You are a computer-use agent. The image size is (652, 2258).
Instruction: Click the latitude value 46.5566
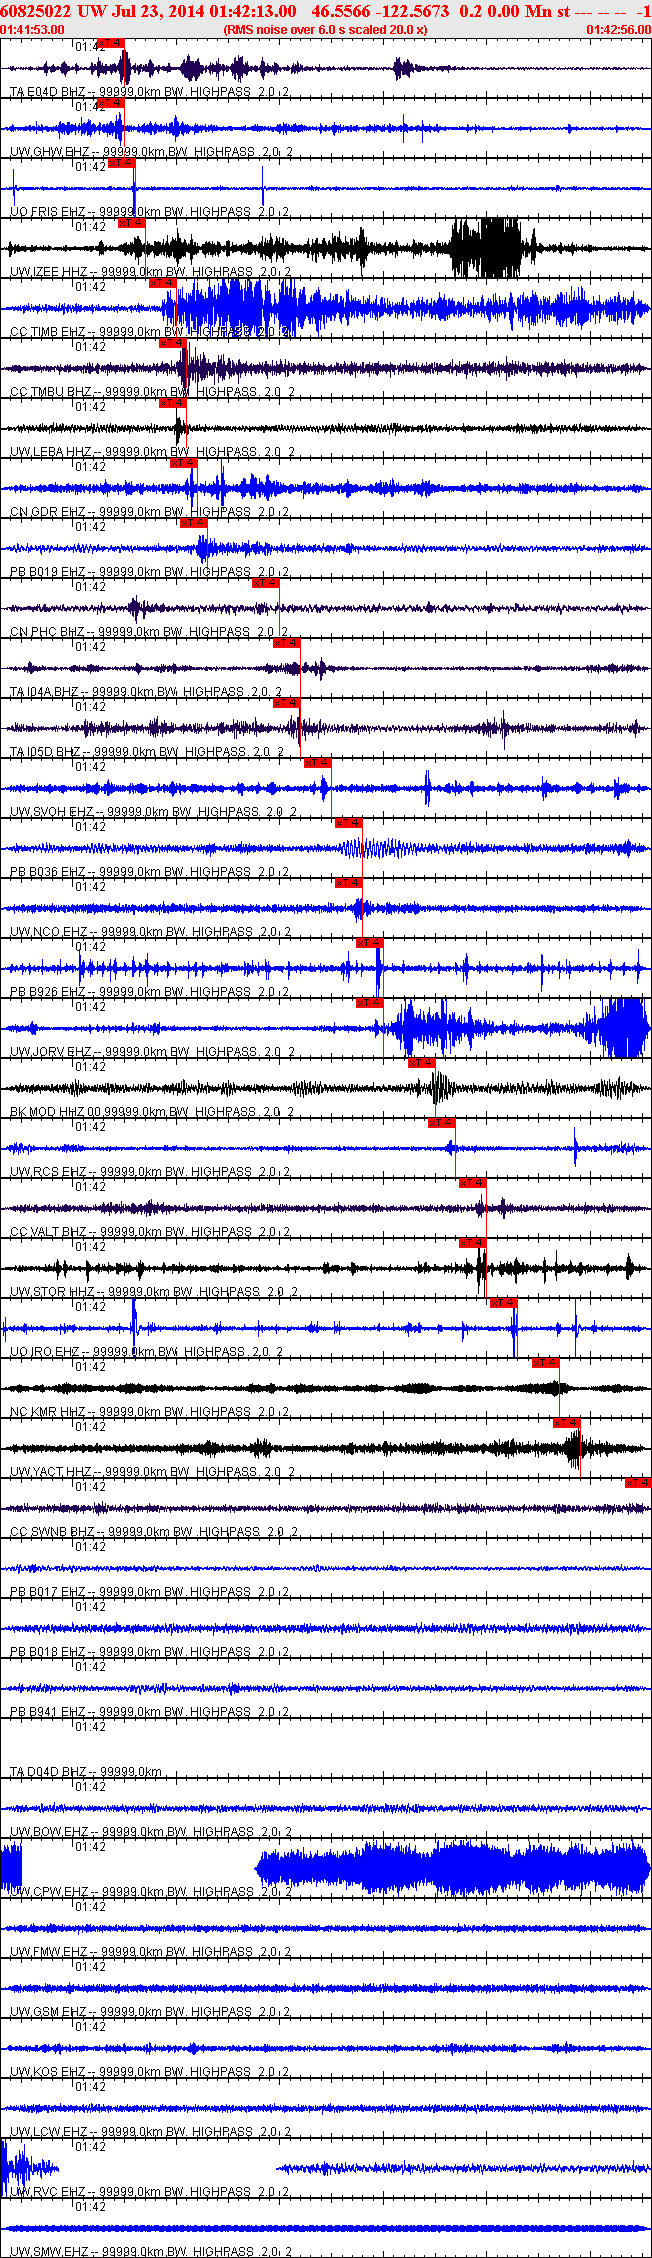click(341, 10)
